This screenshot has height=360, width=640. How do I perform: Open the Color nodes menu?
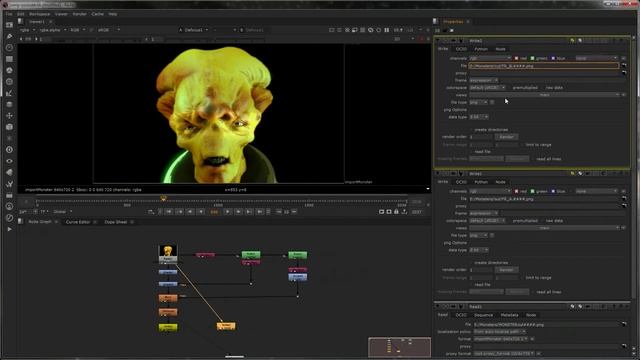(x=9, y=70)
